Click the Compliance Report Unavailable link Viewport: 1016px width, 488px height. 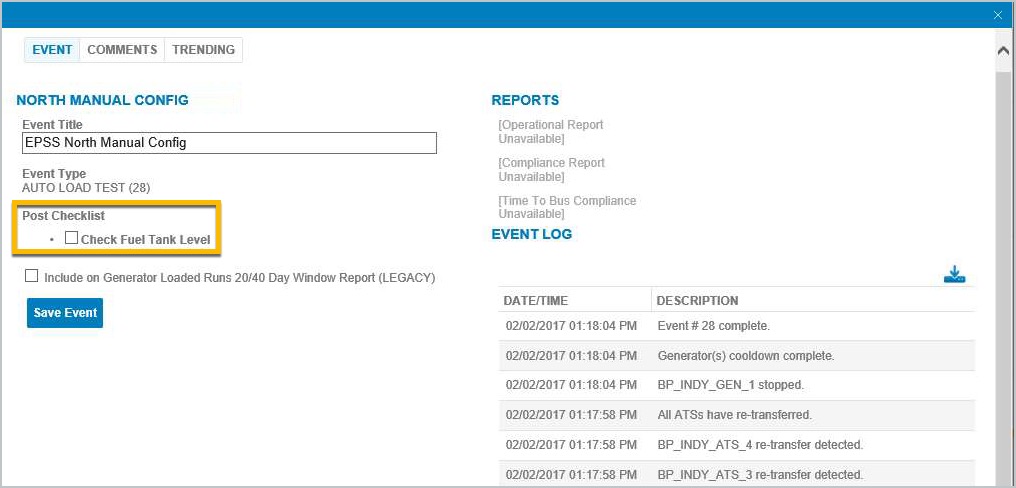tap(551, 170)
